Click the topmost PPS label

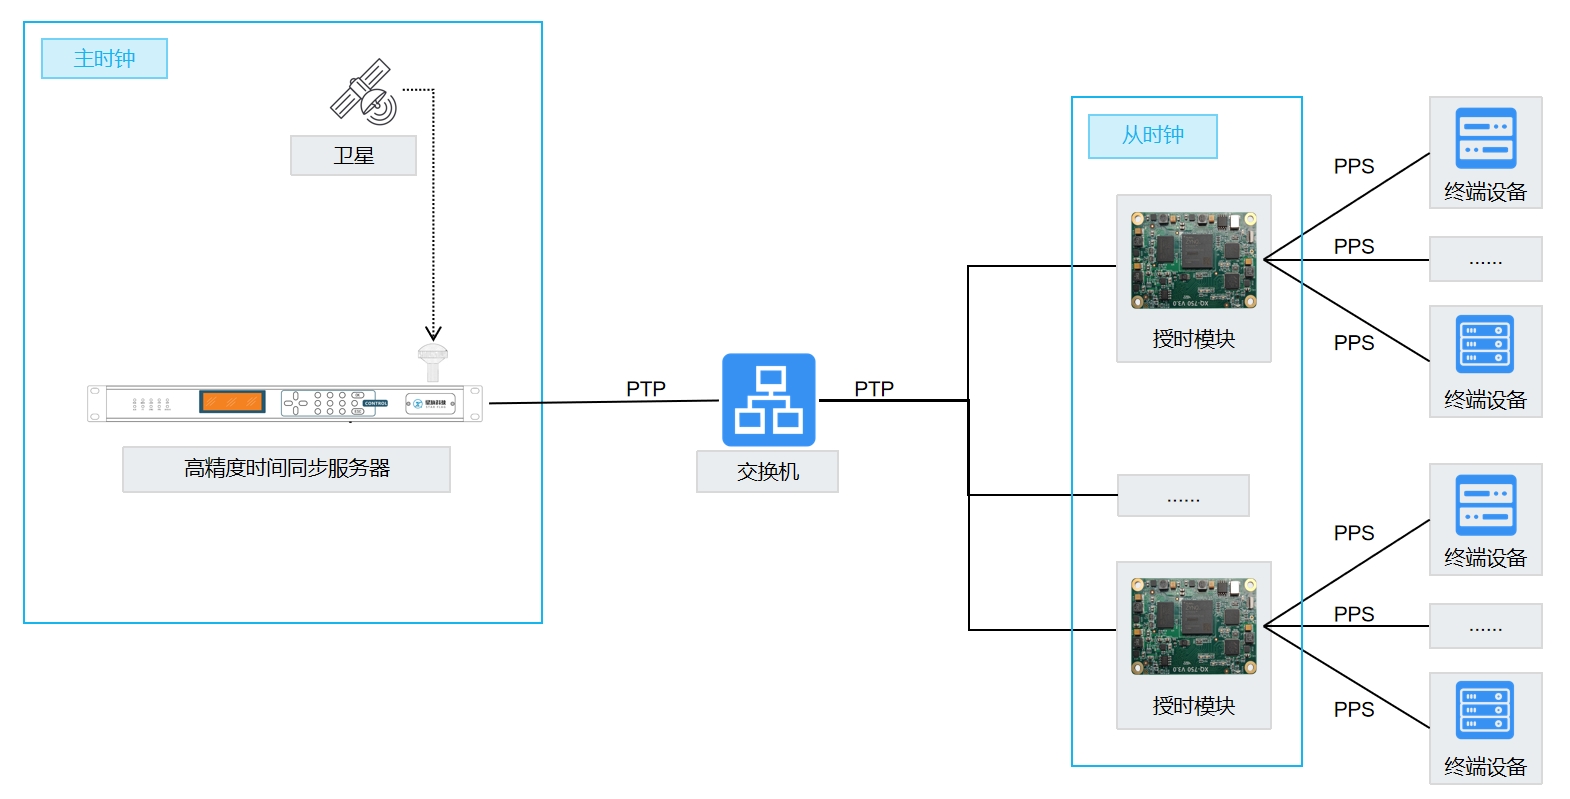click(1353, 166)
